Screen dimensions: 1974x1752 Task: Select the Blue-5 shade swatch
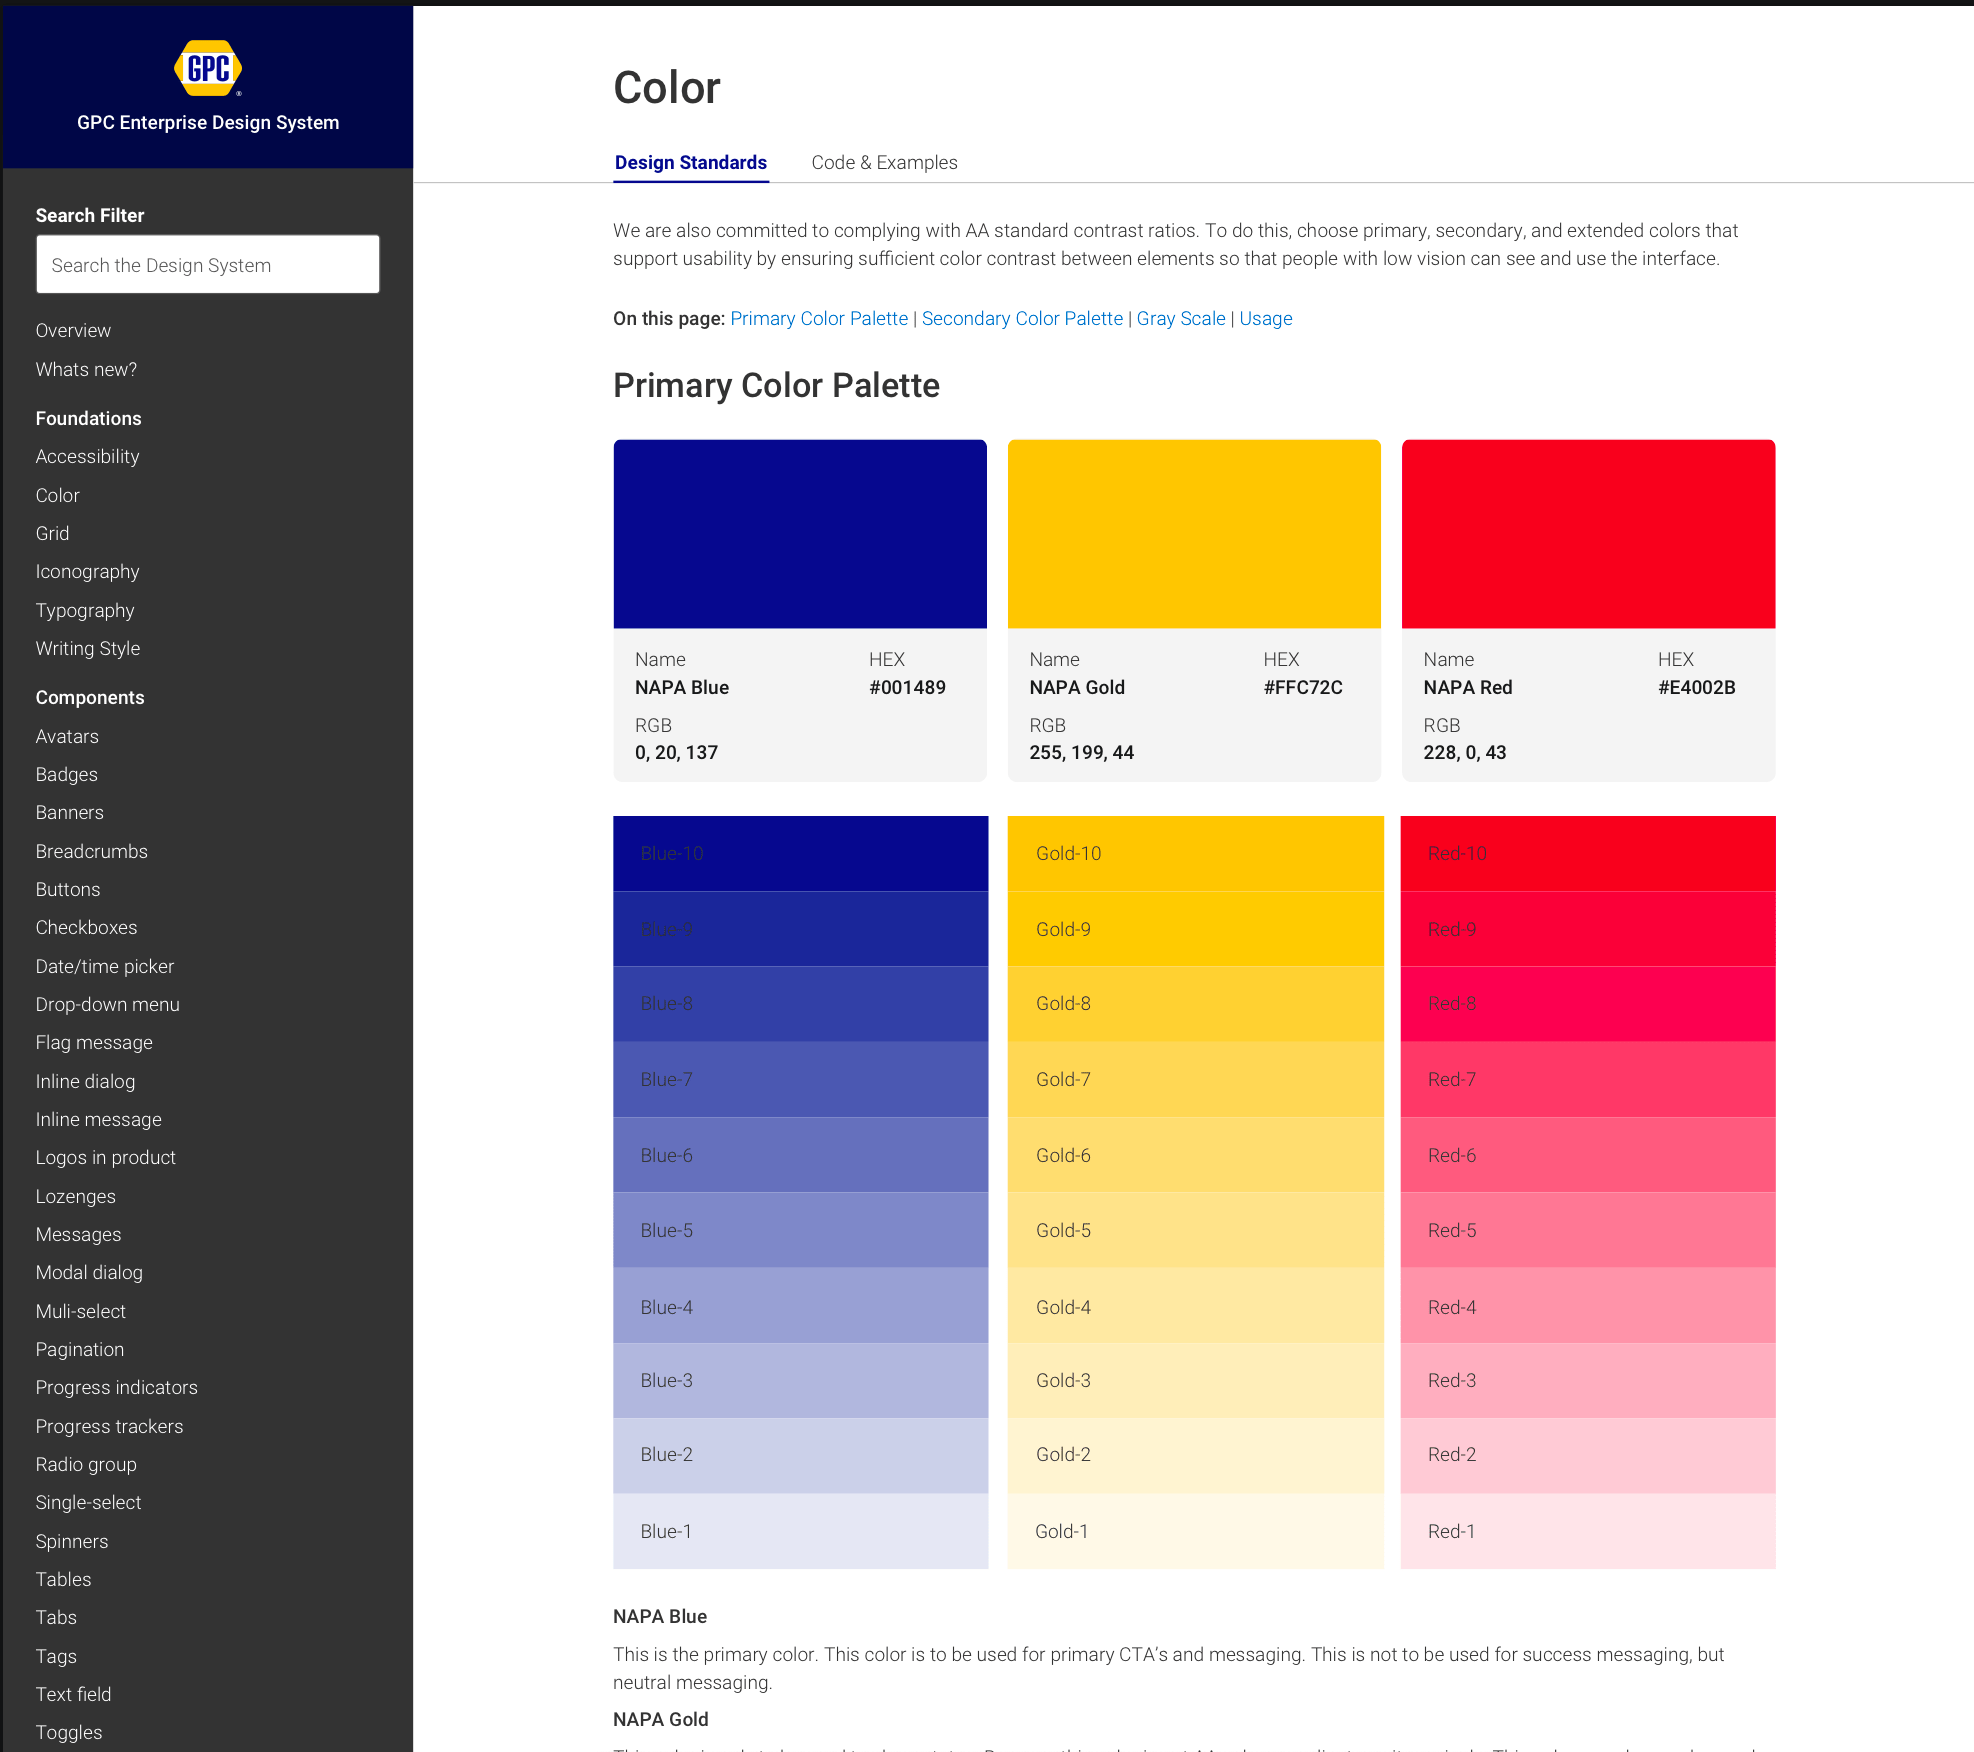[x=800, y=1230]
